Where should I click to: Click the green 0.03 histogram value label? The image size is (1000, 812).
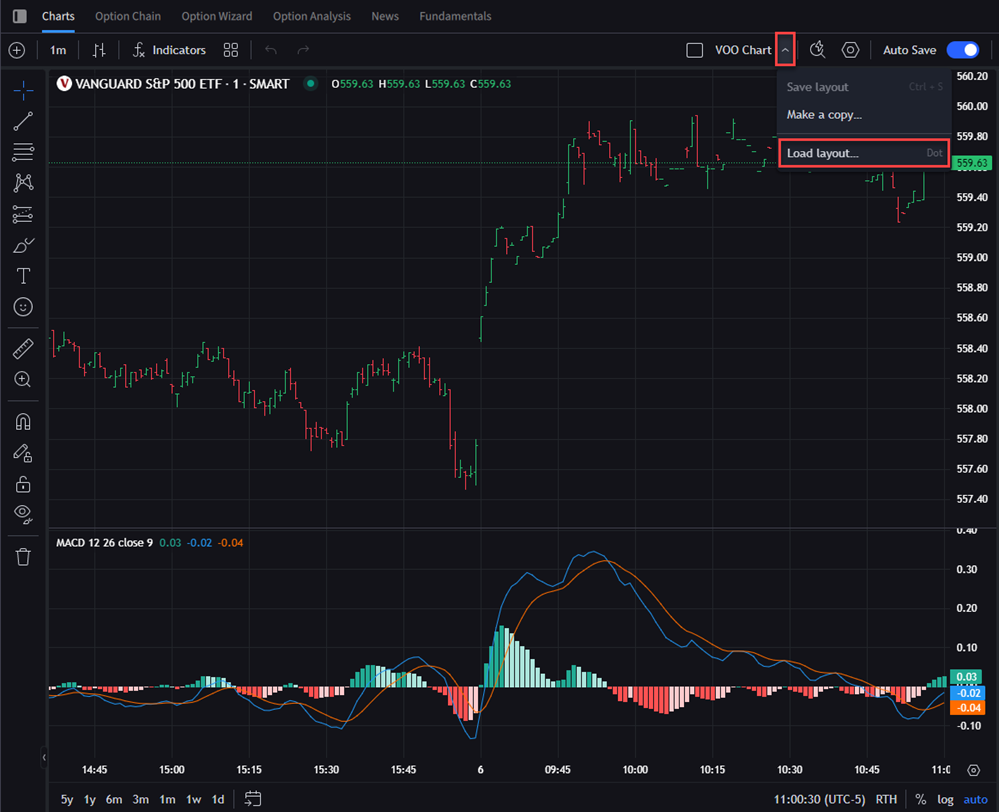tap(966, 677)
